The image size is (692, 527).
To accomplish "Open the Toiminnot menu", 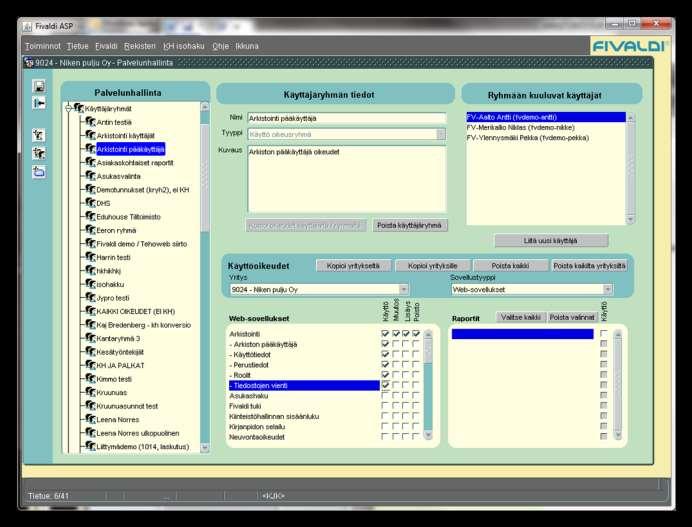I will click(43, 46).
